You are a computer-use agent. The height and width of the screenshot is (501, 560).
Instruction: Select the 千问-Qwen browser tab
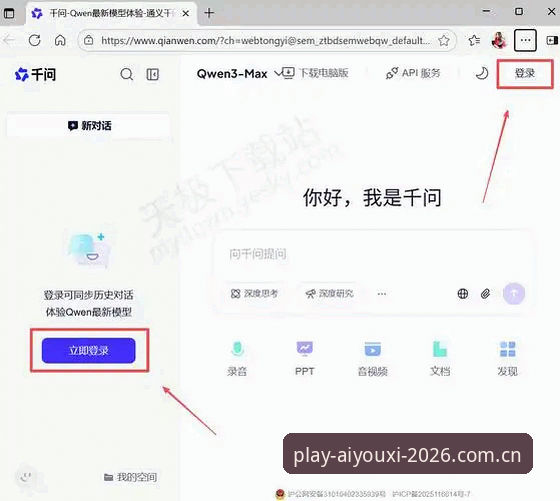(111, 13)
